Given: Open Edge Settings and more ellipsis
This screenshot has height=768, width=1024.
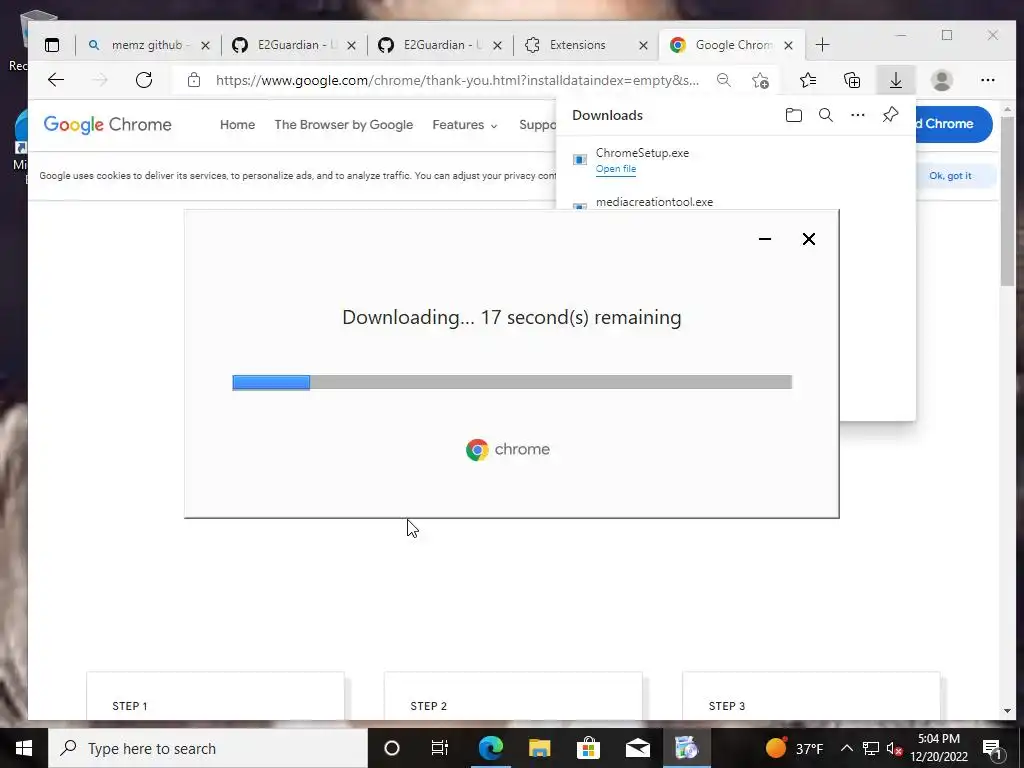Looking at the screenshot, I should click(987, 80).
